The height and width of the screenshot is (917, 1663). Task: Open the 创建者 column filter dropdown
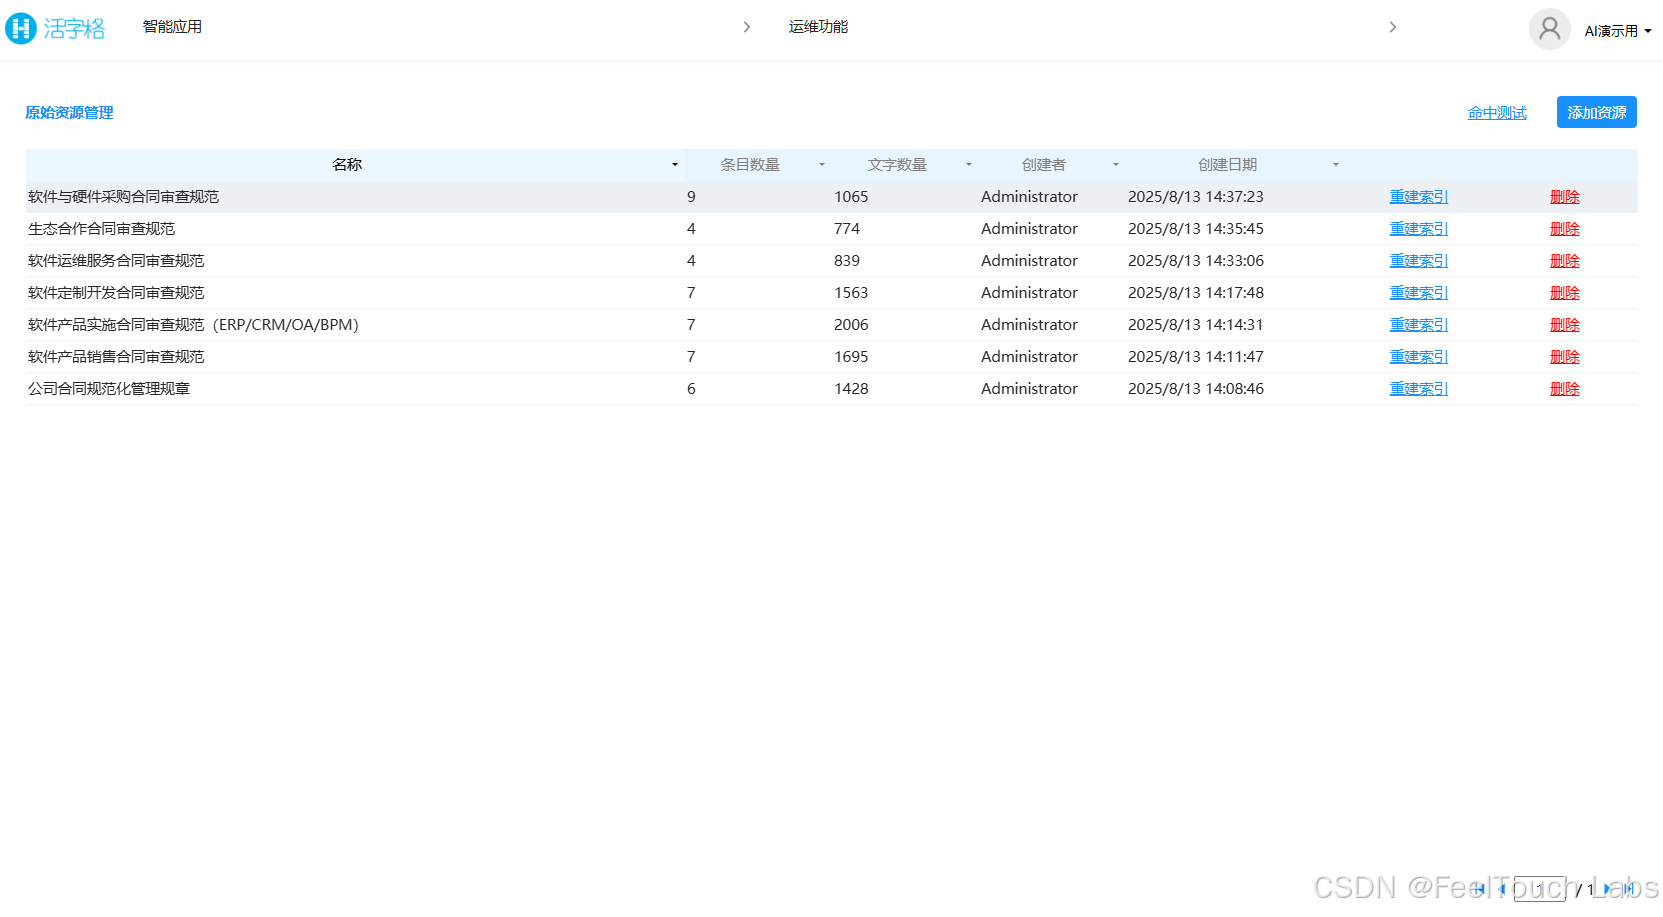coord(1116,165)
